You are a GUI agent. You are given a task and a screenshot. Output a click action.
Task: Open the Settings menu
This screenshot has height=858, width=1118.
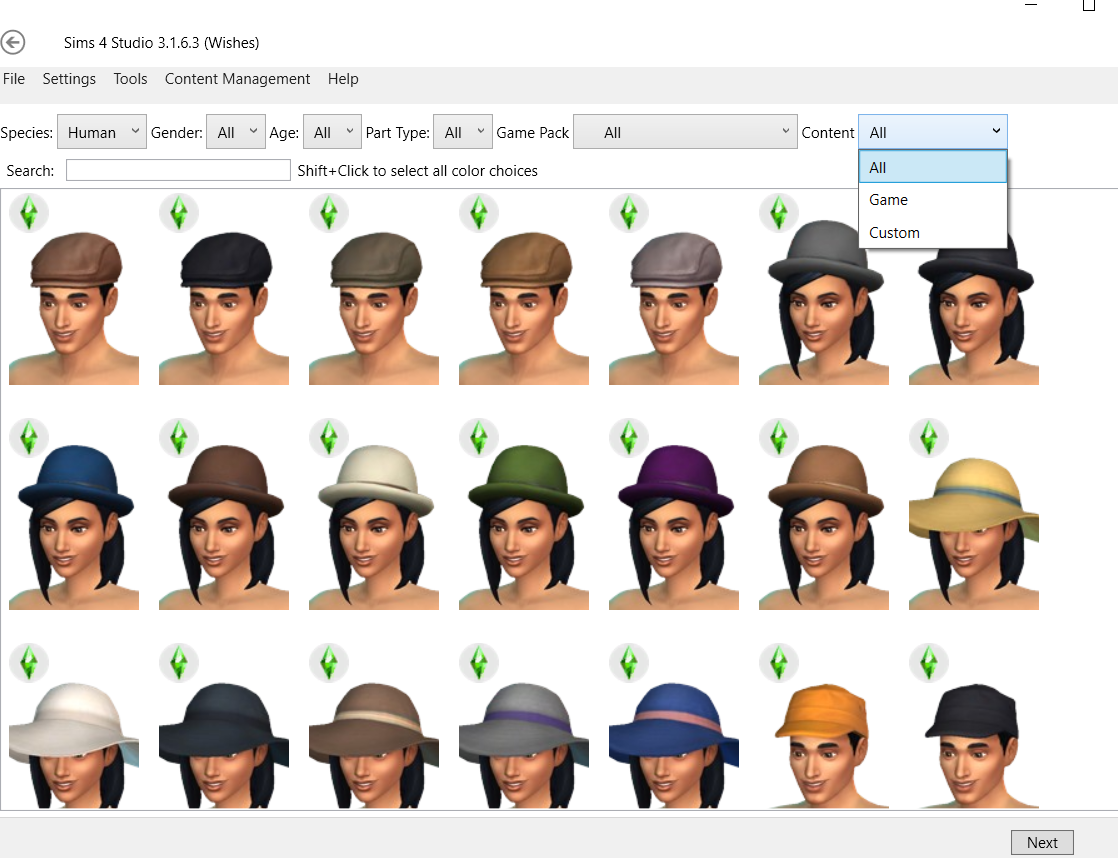69,79
